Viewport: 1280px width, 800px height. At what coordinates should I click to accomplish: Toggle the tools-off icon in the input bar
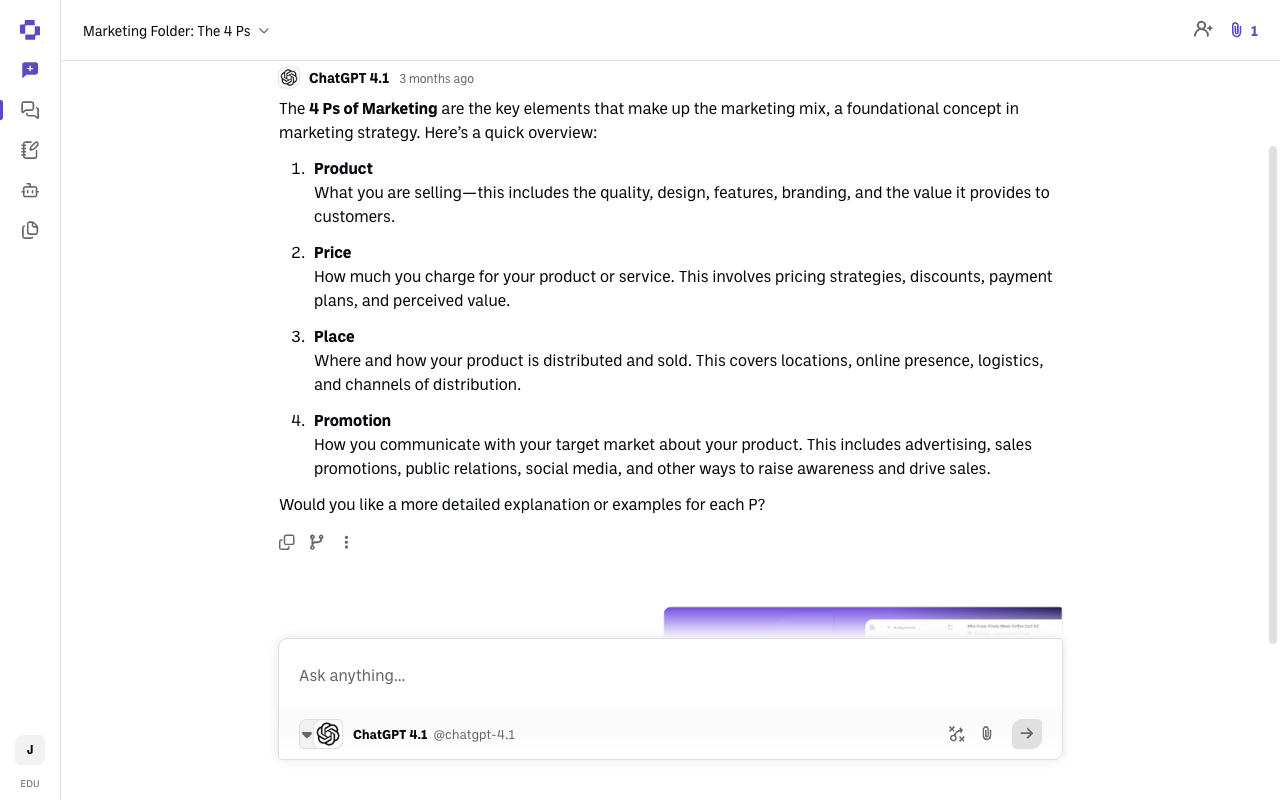coord(957,734)
